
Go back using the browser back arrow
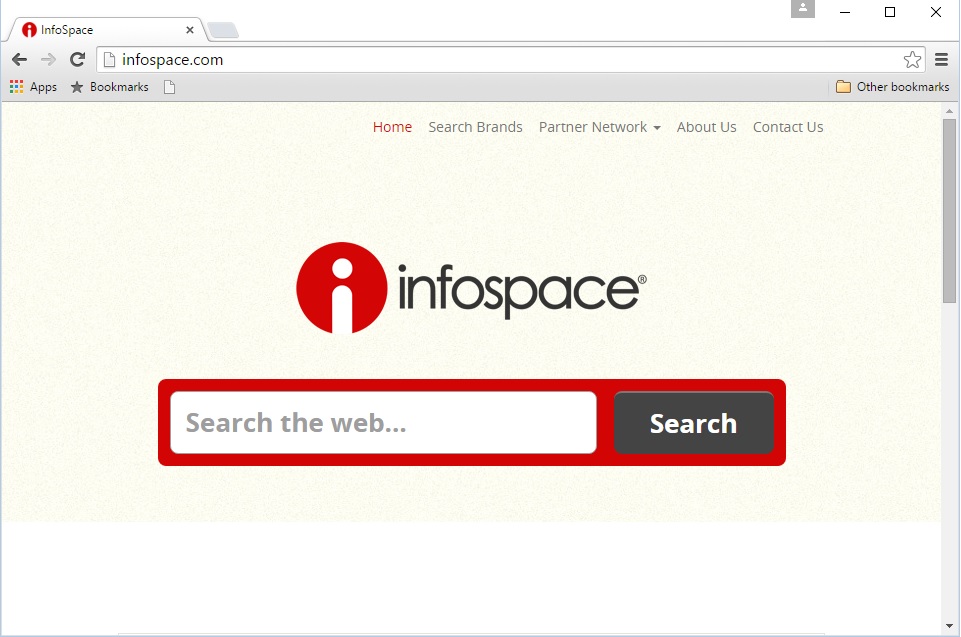pyautogui.click(x=20, y=59)
